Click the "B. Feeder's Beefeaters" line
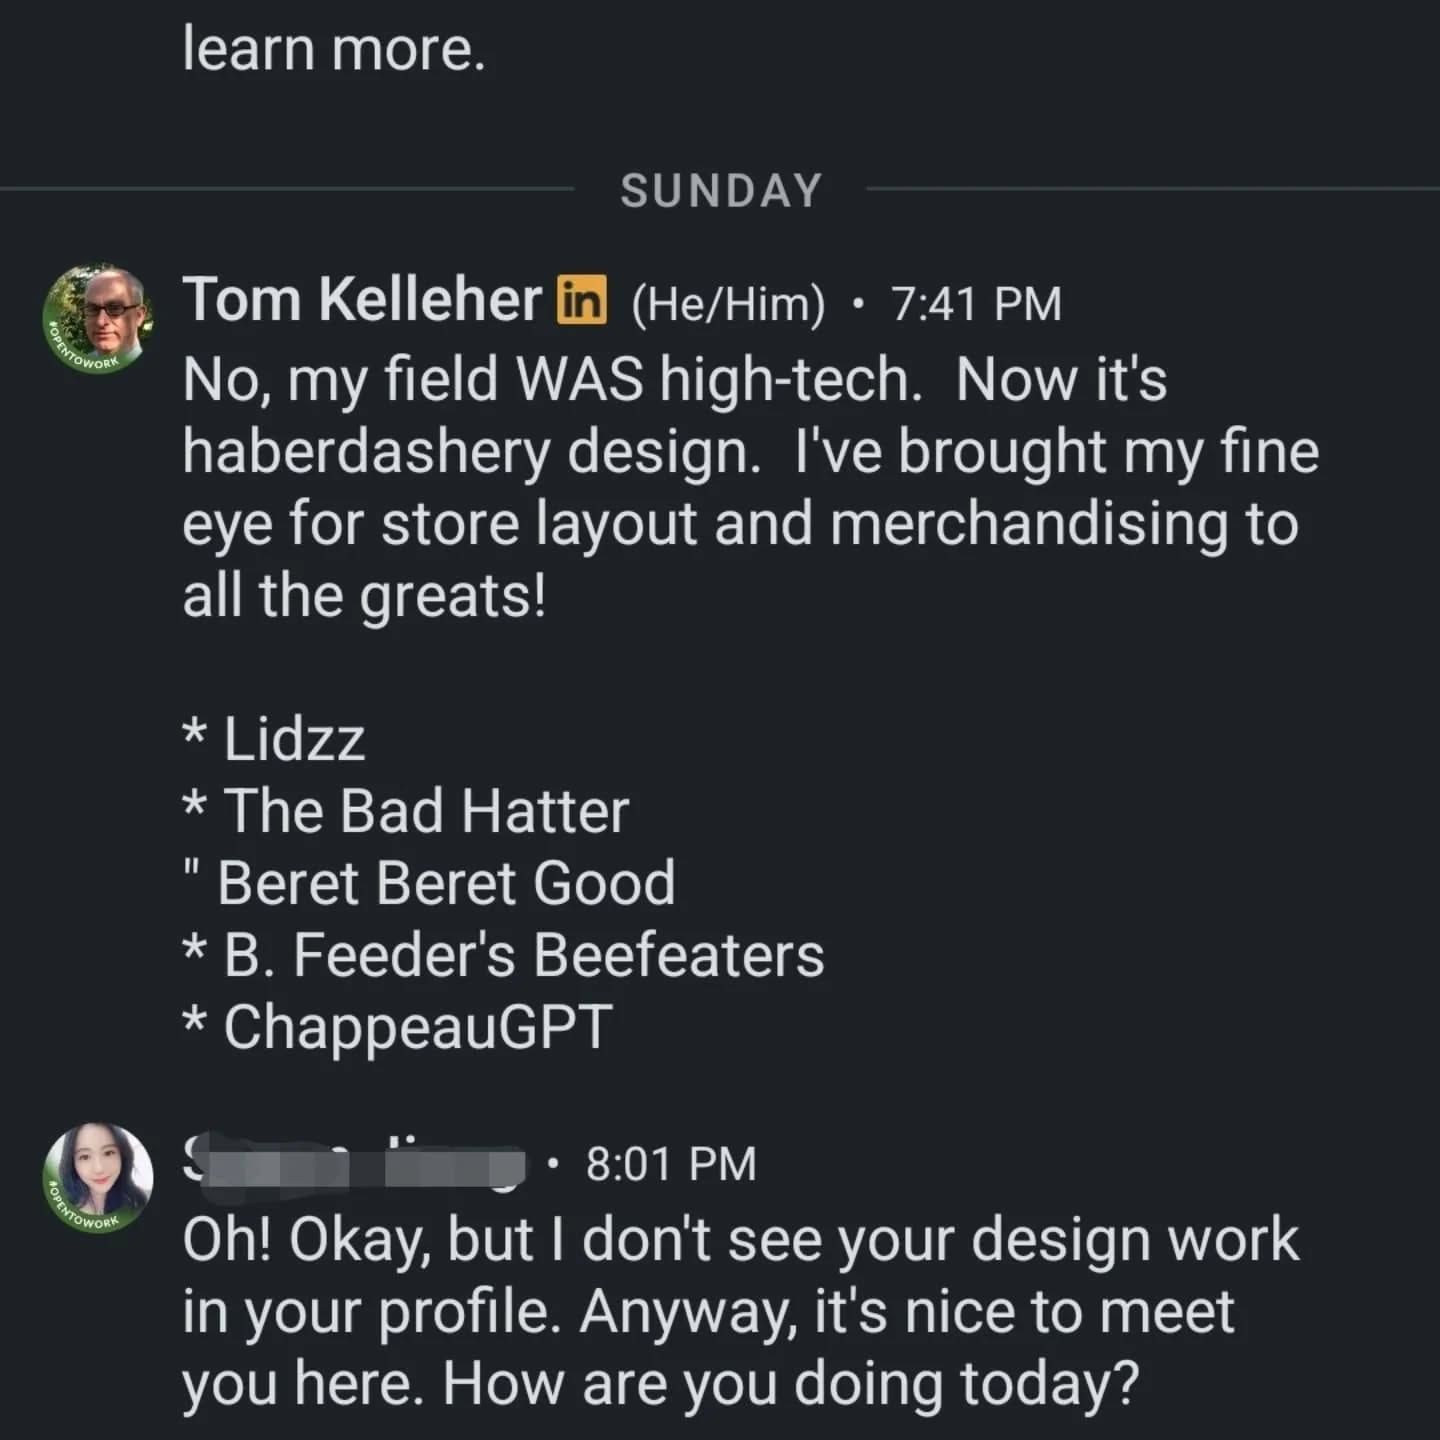Image resolution: width=1440 pixels, height=1440 pixels. click(504, 955)
